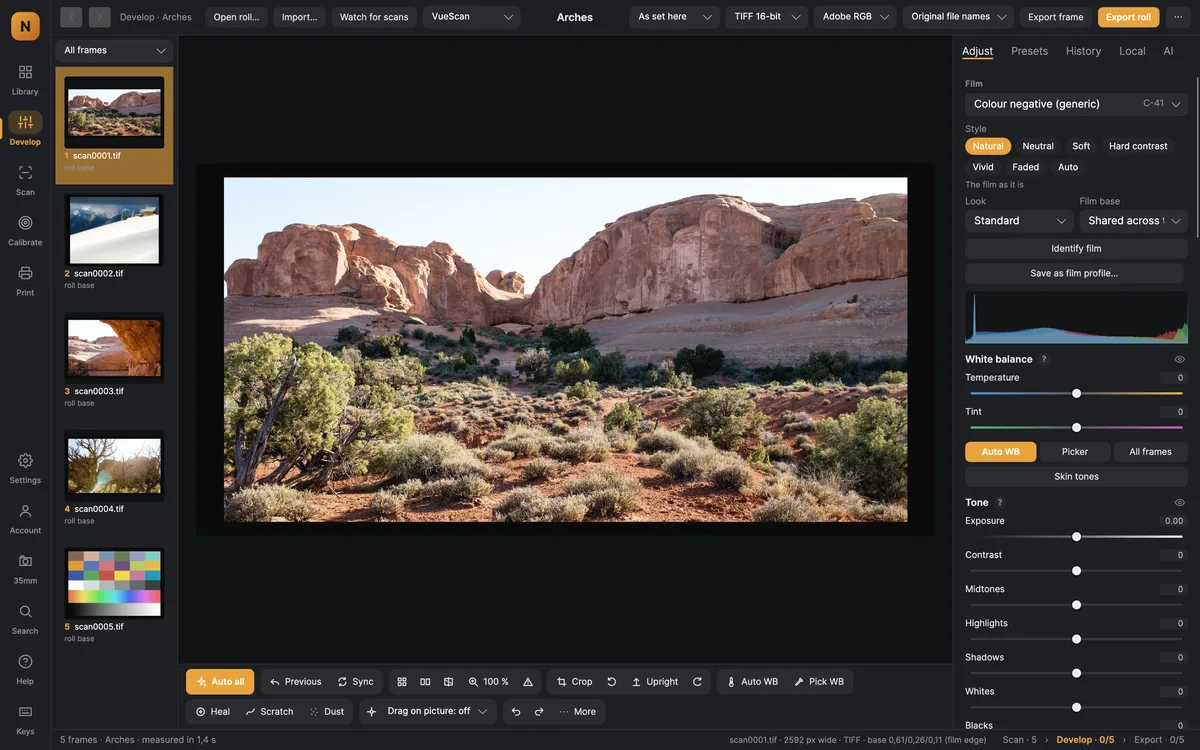Select the Neutral style

click(x=1038, y=146)
